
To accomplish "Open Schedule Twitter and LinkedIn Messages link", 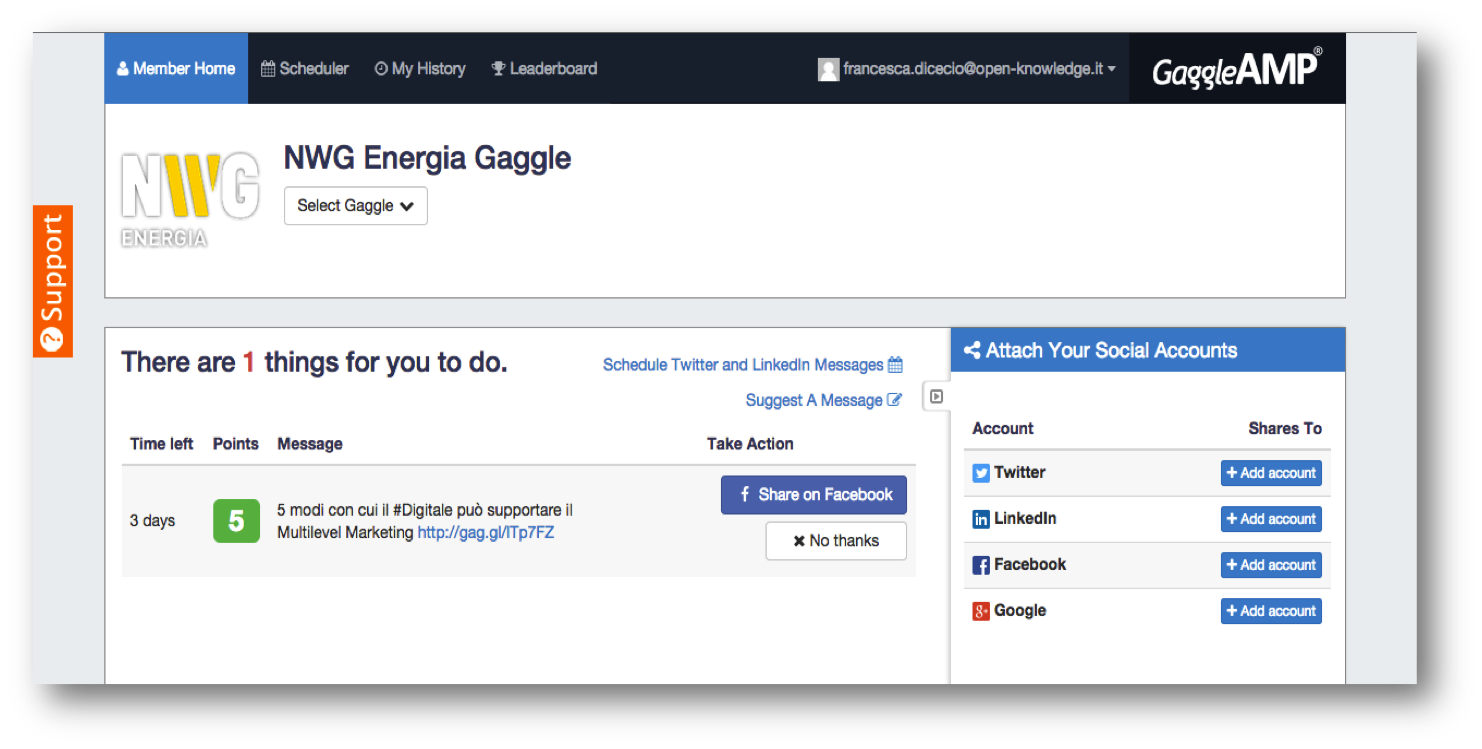I will coord(752,365).
